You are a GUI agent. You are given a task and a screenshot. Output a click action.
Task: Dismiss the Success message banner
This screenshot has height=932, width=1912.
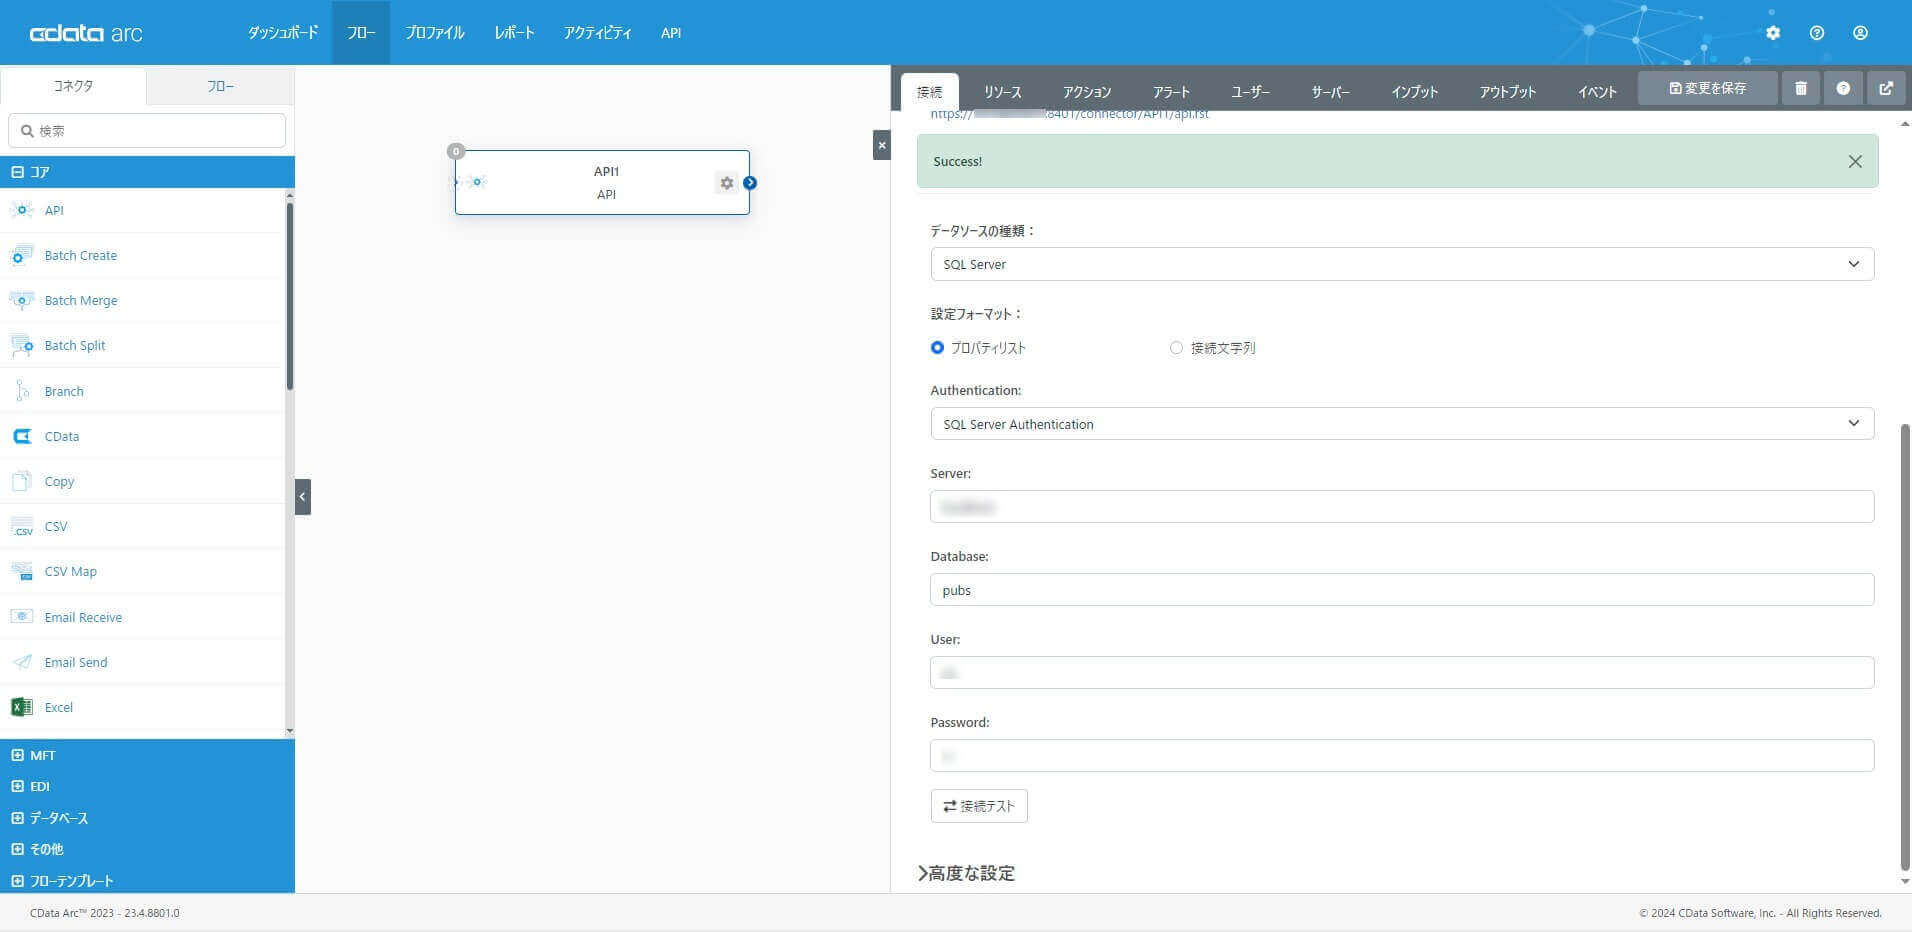(1855, 161)
